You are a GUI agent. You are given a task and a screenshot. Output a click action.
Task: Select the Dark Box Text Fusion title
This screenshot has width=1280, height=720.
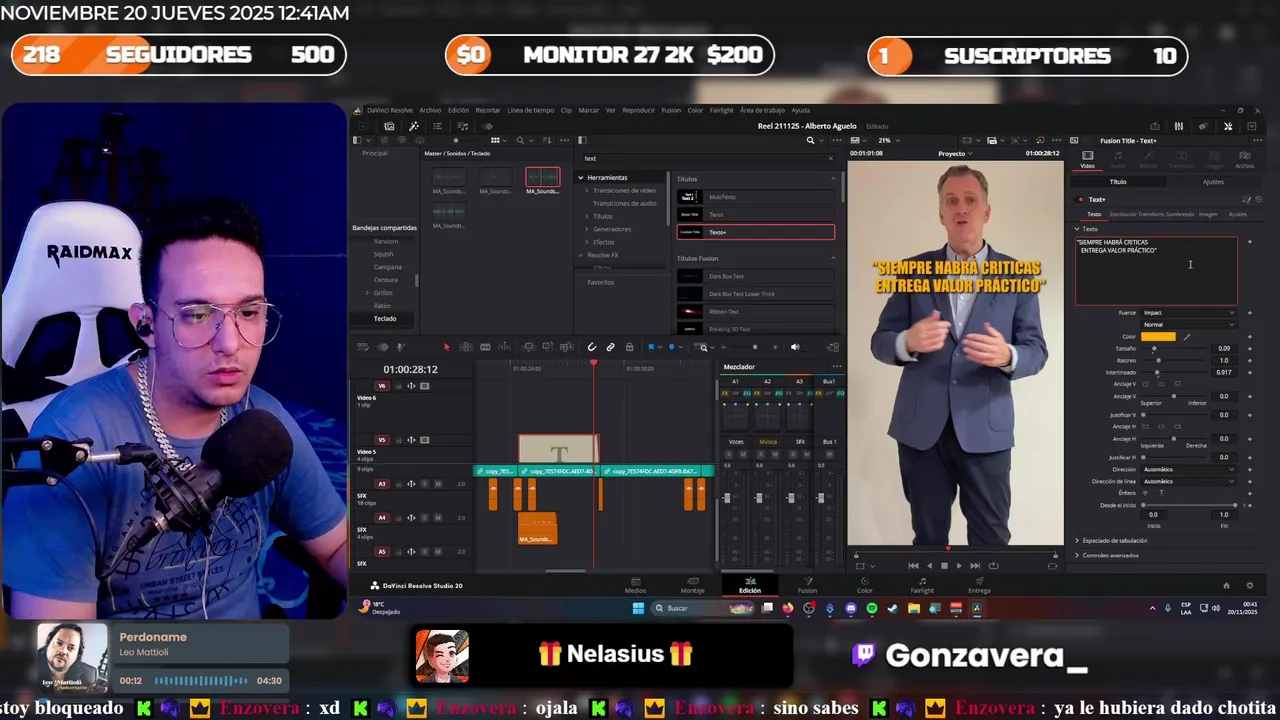[x=755, y=276]
